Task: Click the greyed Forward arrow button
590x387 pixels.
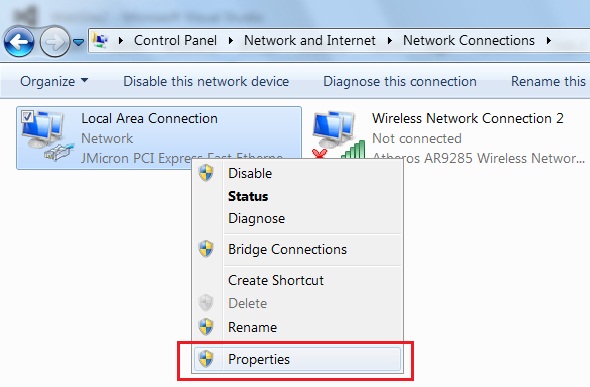Action: pos(55,42)
